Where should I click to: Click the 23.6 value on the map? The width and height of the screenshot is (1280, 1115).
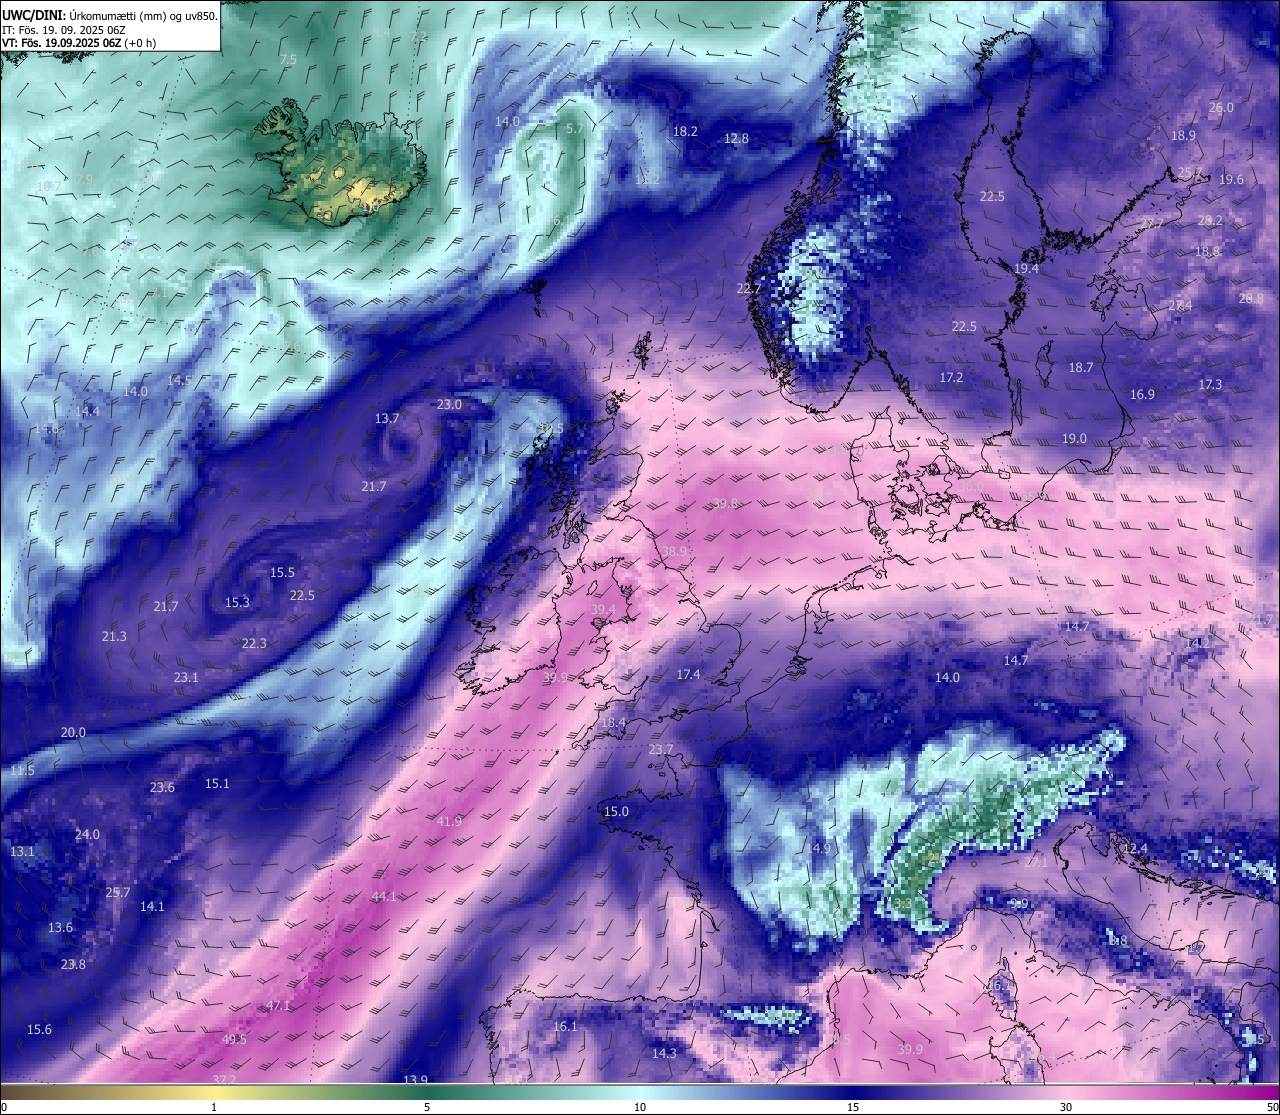click(162, 788)
